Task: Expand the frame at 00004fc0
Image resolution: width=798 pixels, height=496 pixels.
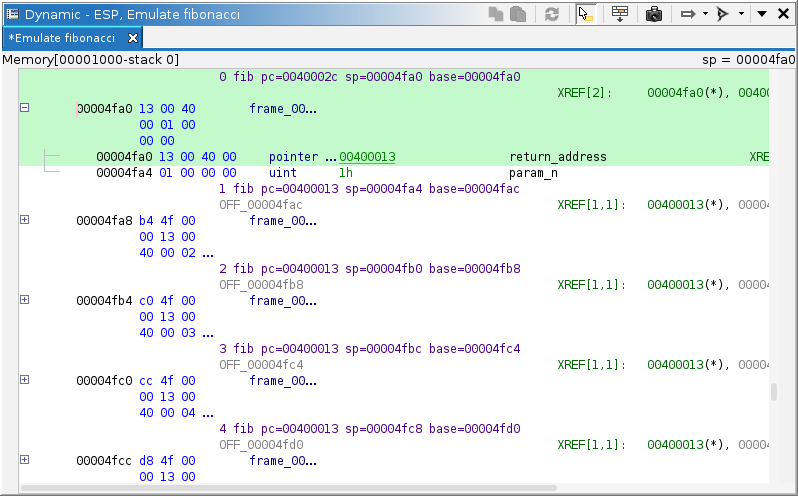Action: tap(25, 380)
